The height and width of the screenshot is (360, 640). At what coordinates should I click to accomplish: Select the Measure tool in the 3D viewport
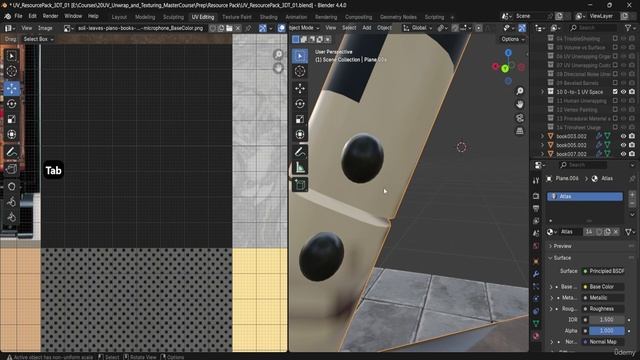pyautogui.click(x=300, y=167)
